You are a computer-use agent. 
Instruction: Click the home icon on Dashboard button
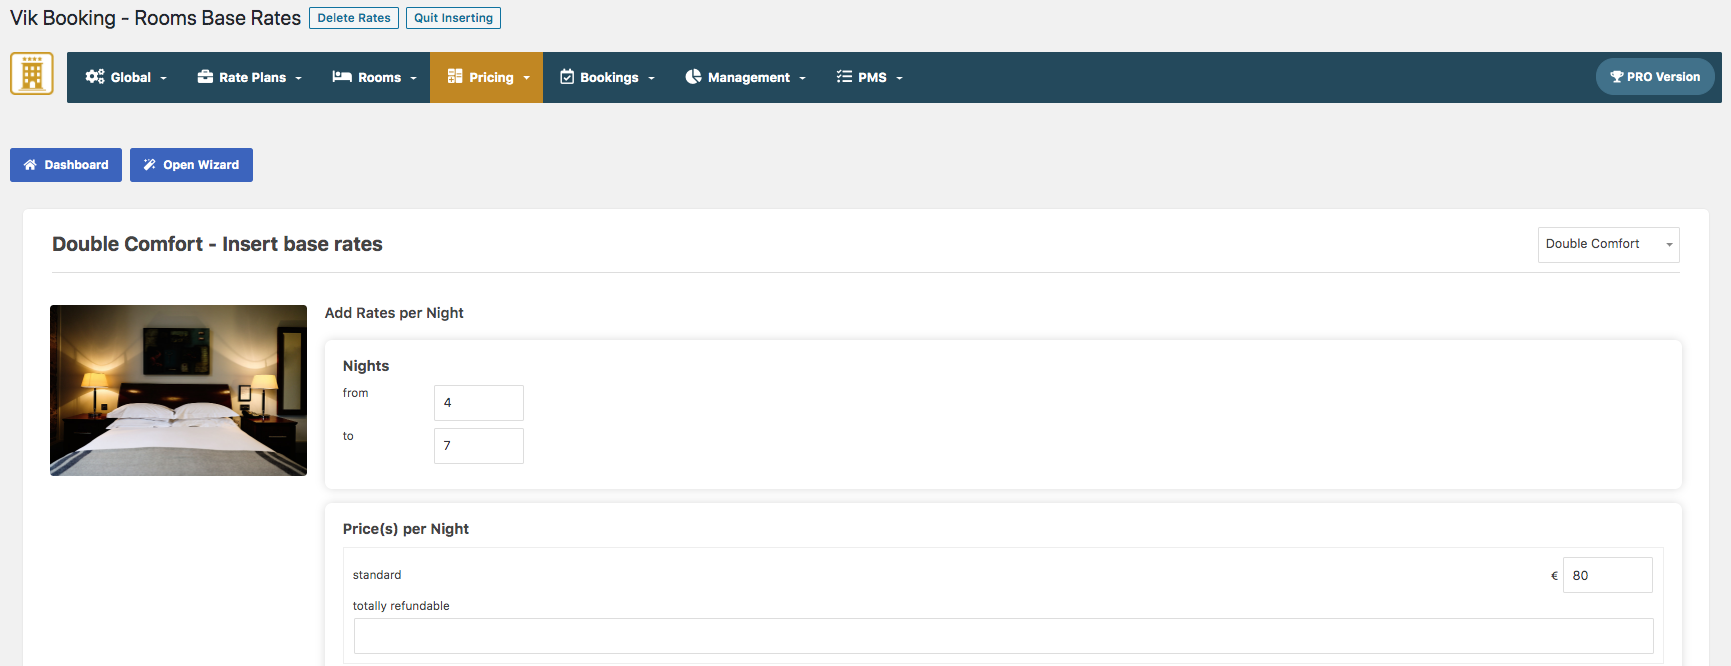click(x=30, y=165)
